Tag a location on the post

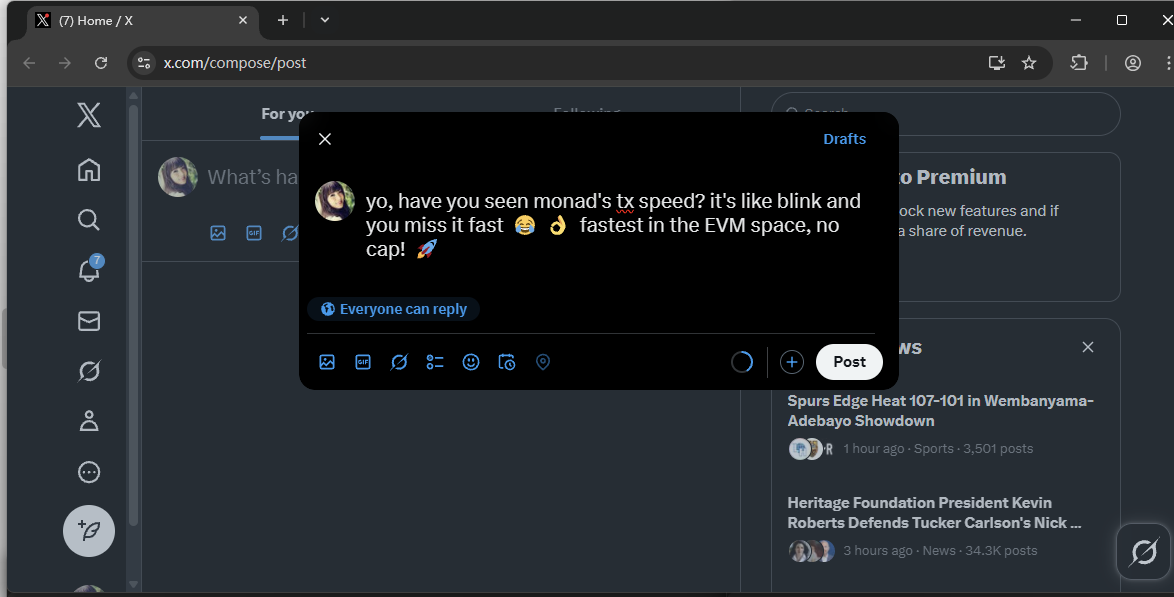click(543, 362)
